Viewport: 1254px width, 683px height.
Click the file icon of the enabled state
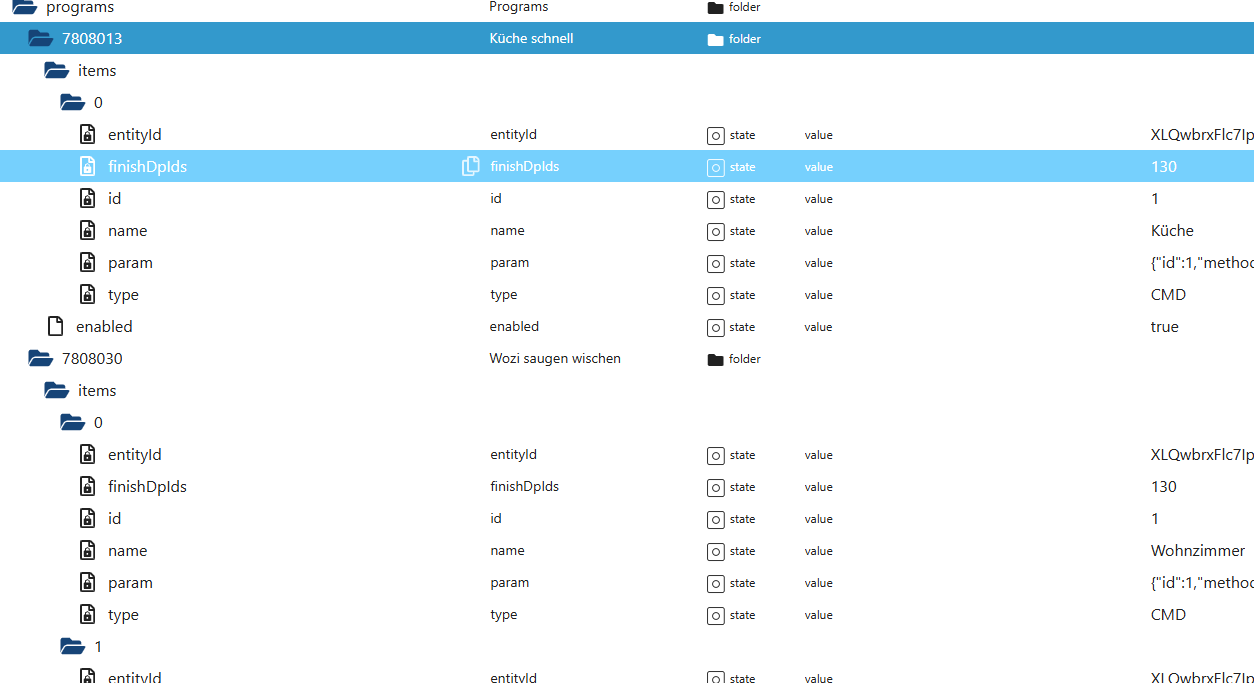tap(56, 326)
